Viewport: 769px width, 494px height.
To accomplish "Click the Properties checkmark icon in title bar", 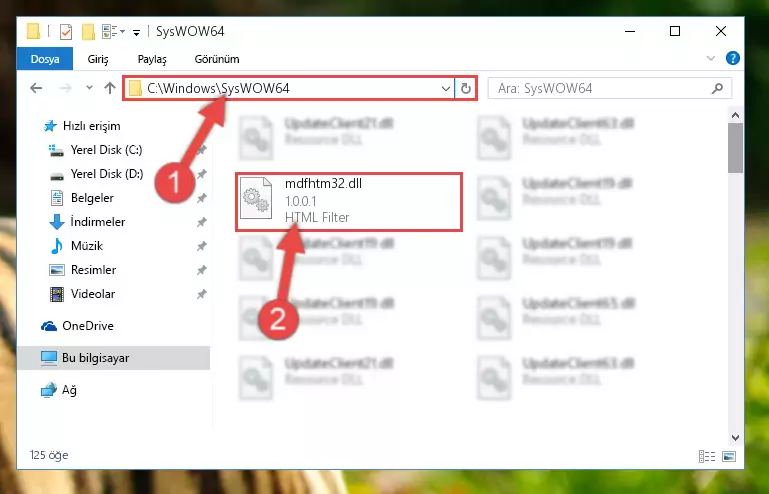I will tap(66, 32).
